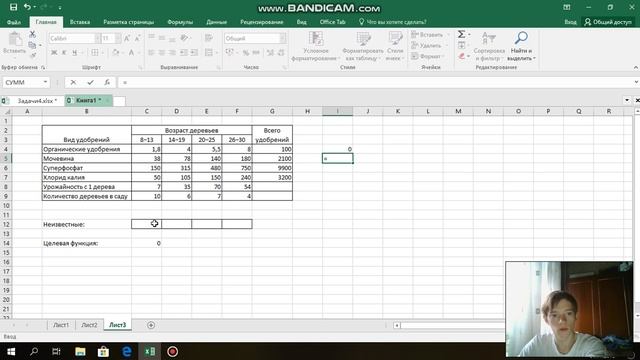640x360 pixels.
Task: Expand the formula bar with chevron
Action: pos(636,82)
